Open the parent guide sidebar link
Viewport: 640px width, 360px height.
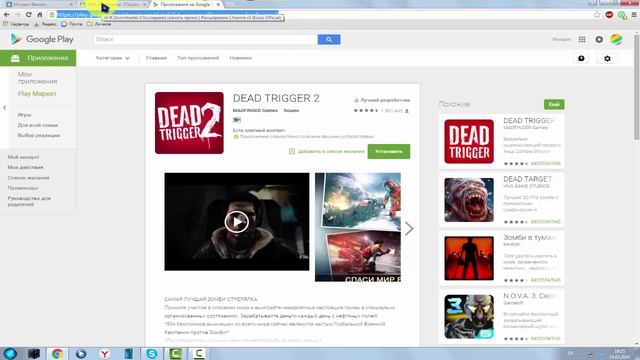29,201
